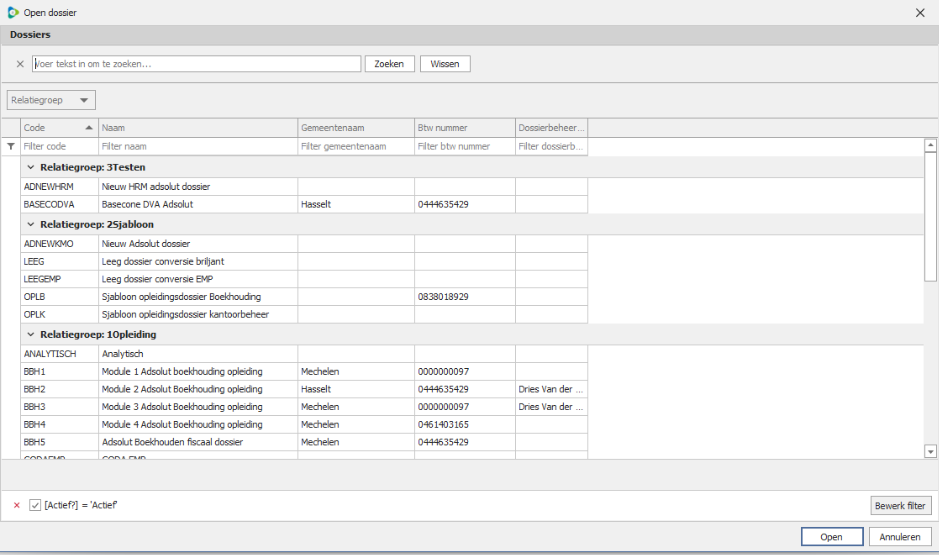Click the Bewerk filter button

pyautogui.click(x=901, y=506)
